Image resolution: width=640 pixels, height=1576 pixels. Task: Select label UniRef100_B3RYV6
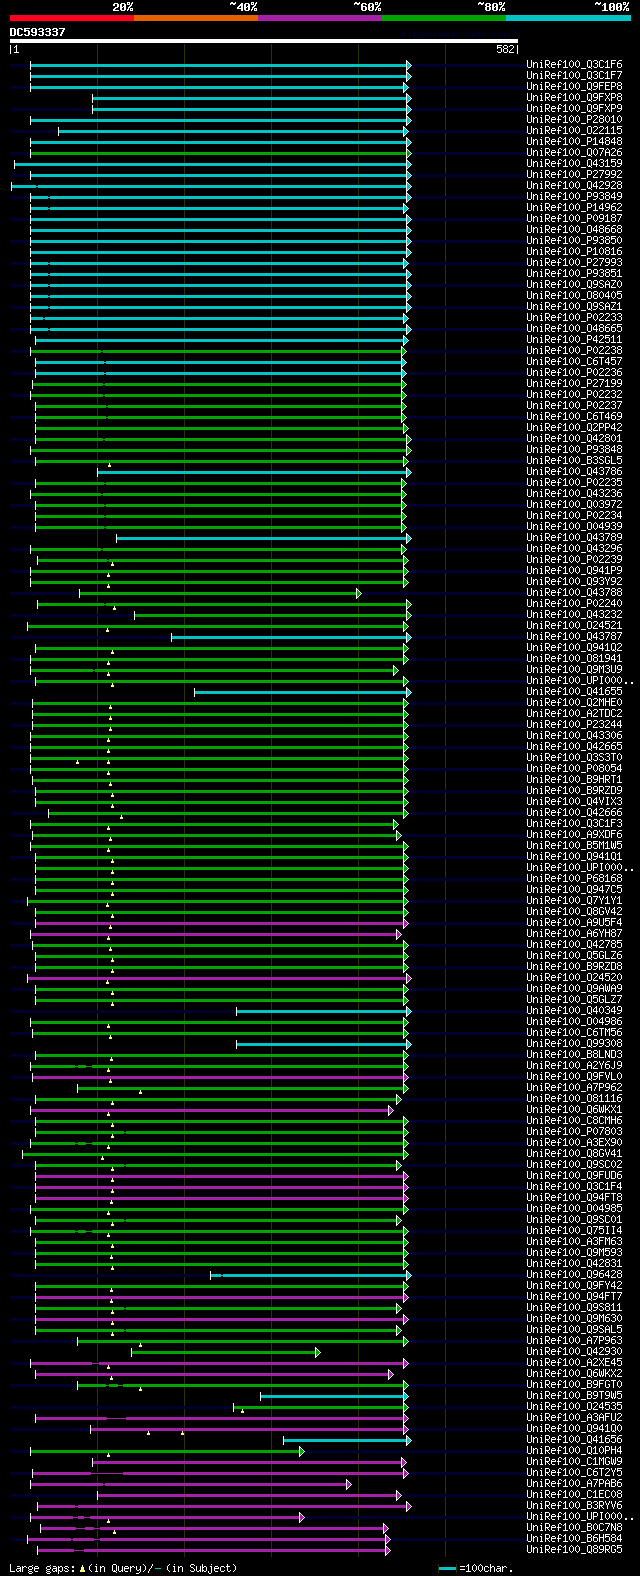click(x=574, y=1506)
